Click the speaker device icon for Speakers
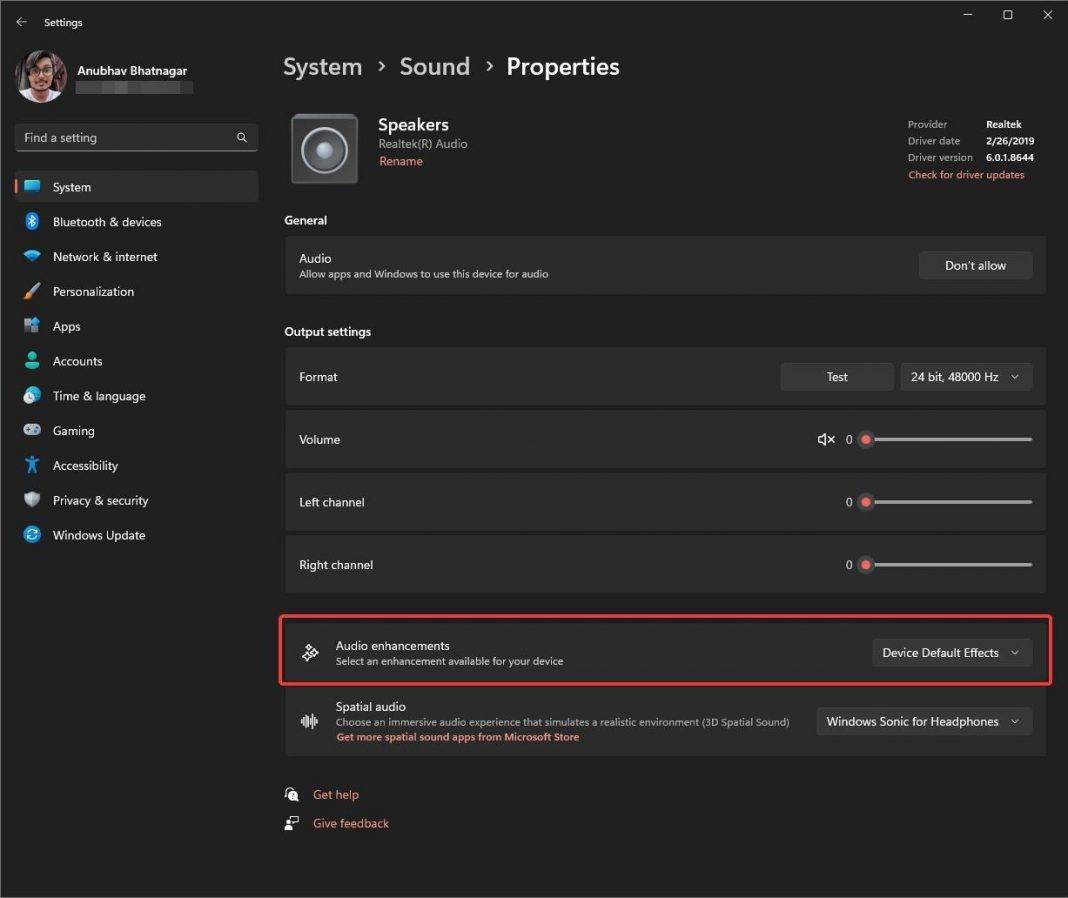 click(x=324, y=148)
